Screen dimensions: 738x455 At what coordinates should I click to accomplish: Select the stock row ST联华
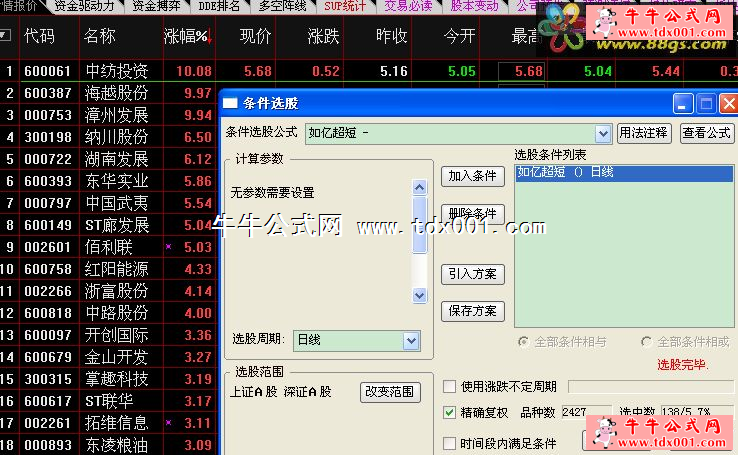[x=109, y=401]
